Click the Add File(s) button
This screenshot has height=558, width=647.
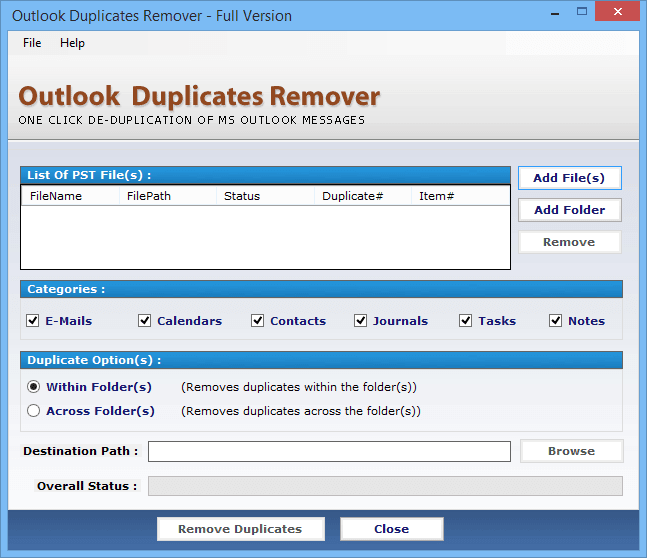(569, 178)
